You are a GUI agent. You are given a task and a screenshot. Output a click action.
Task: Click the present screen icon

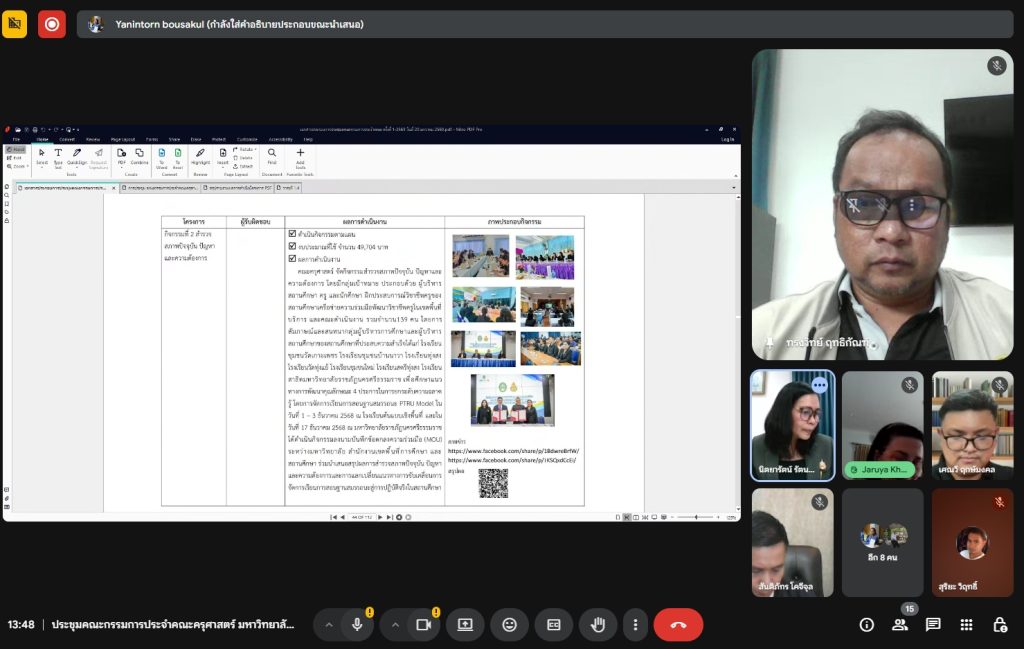[465, 625]
